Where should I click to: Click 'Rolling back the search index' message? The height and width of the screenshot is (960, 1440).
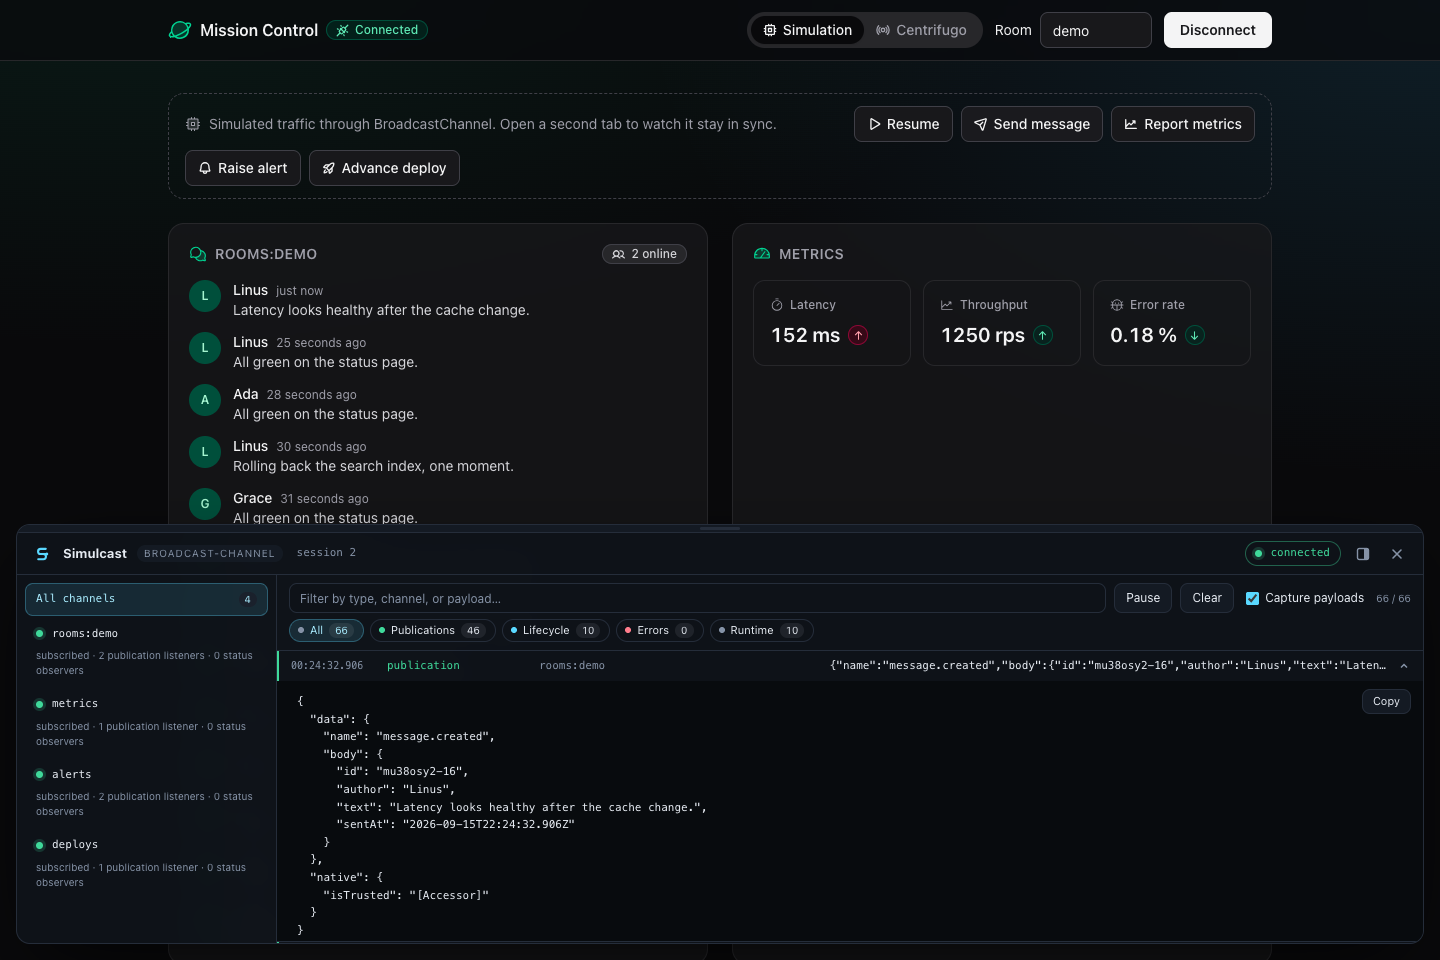point(373,466)
